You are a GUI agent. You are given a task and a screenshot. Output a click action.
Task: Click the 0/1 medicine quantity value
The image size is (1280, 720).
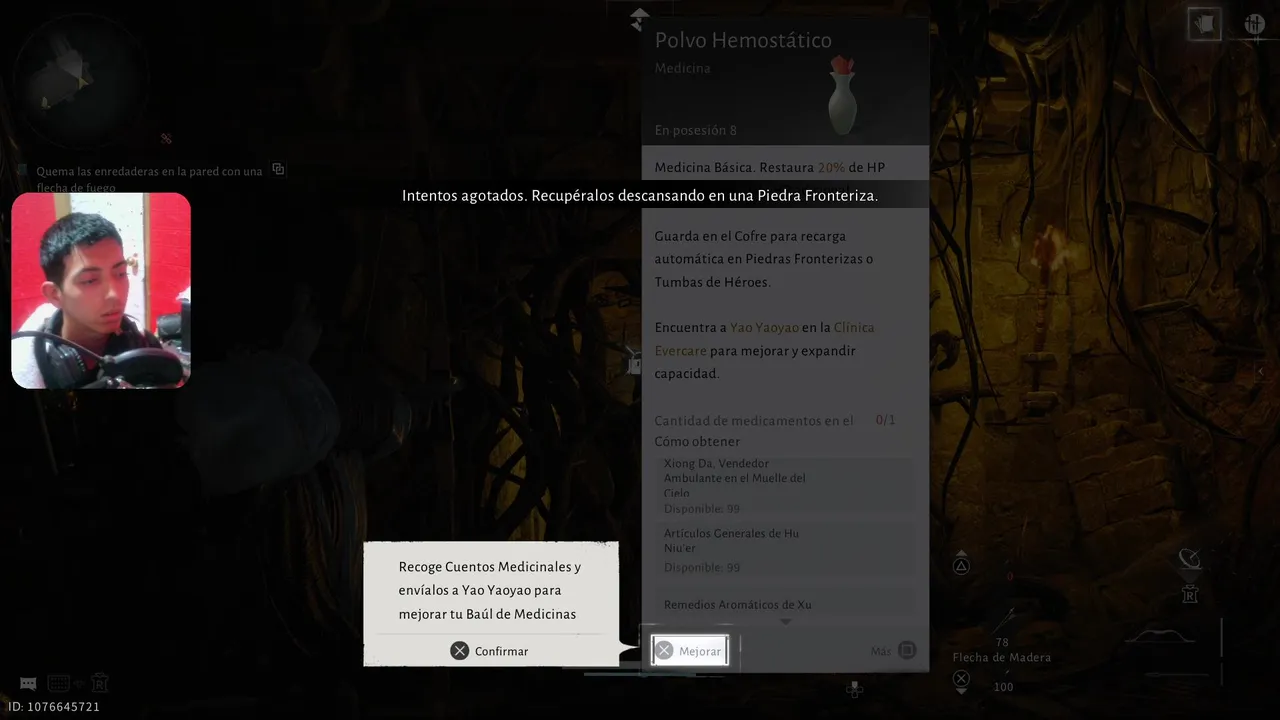pos(885,420)
